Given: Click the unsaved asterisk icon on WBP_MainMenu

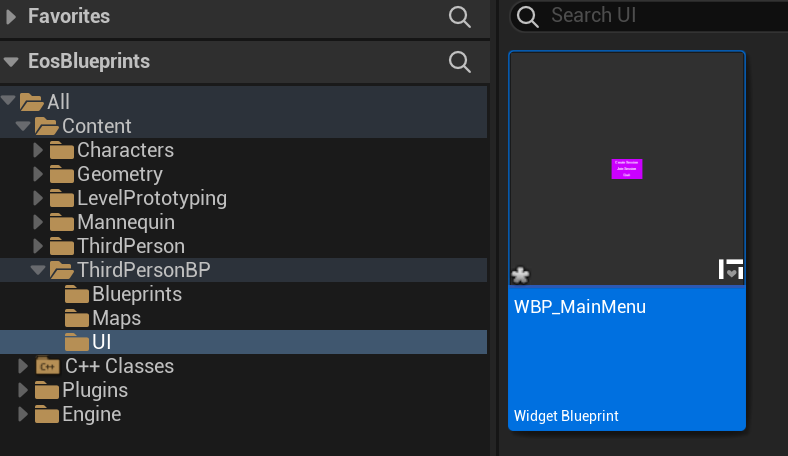Looking at the screenshot, I should [520, 275].
